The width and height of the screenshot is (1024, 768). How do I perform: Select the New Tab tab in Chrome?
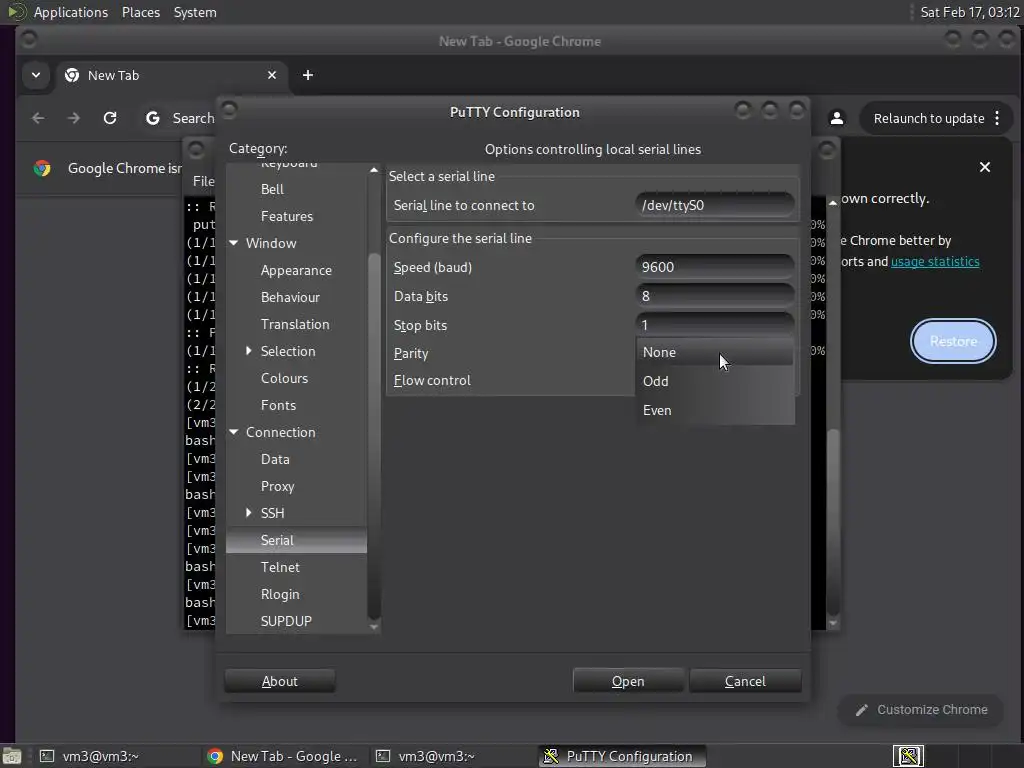point(170,75)
